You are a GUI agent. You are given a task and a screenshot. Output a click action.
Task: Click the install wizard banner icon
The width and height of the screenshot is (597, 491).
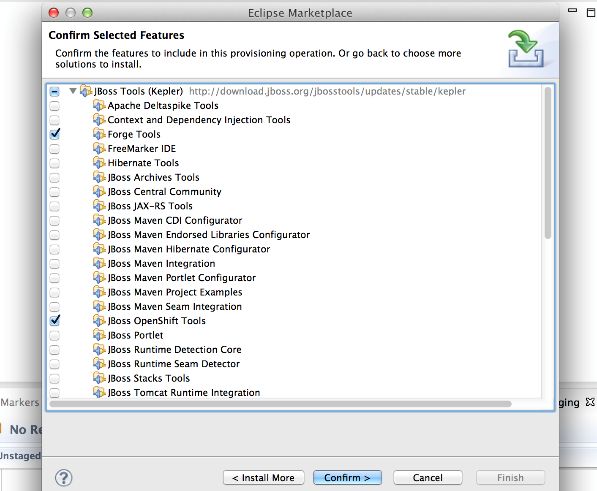(526, 49)
